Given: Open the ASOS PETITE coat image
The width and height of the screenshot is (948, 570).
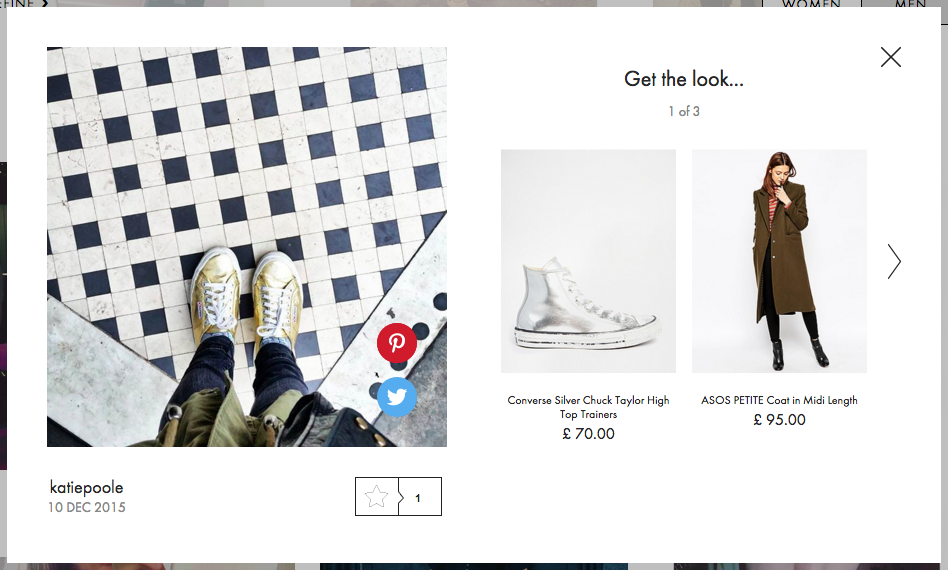Looking at the screenshot, I should tap(779, 261).
